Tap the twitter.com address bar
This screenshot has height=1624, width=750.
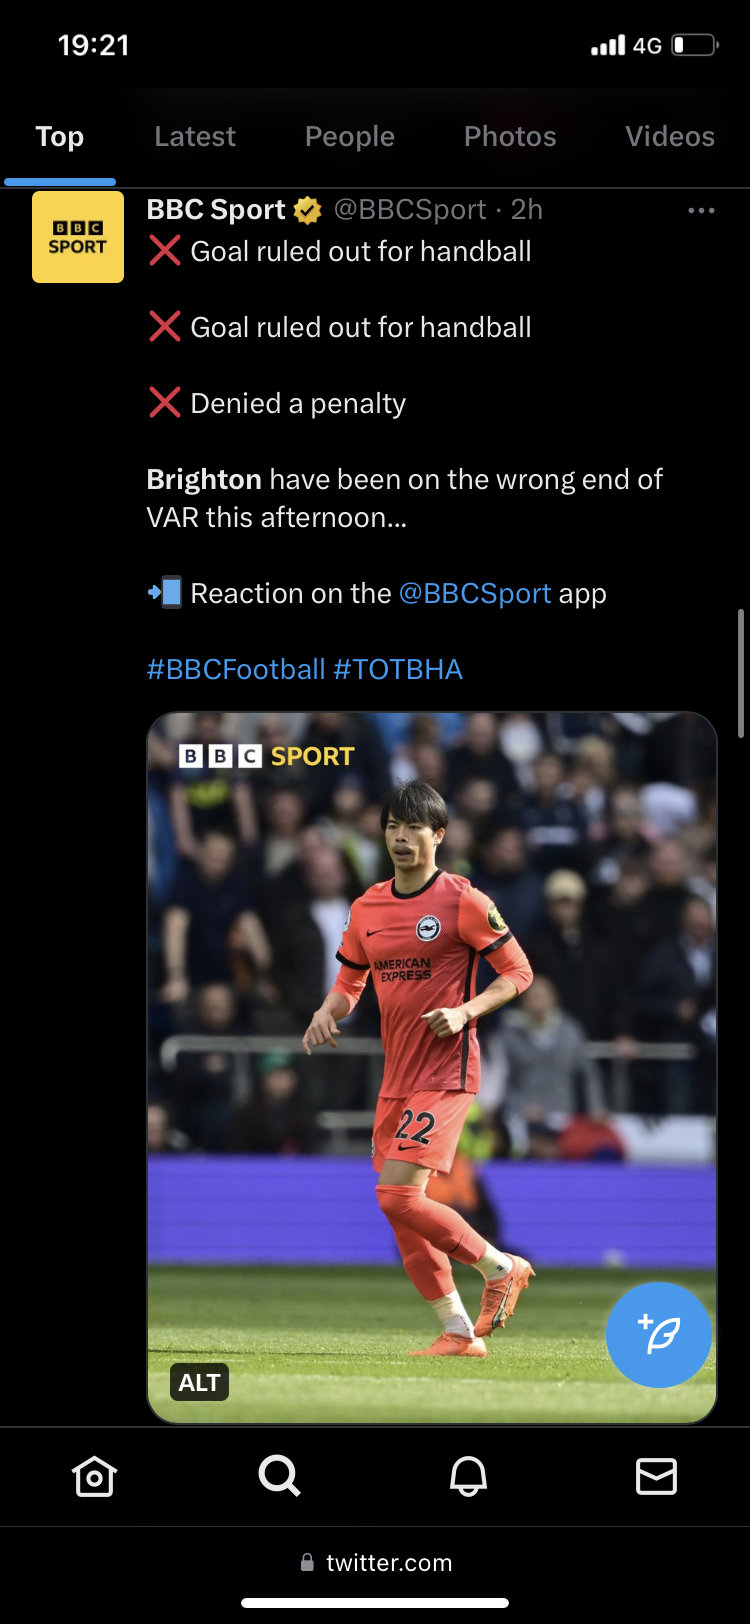pos(388,1562)
